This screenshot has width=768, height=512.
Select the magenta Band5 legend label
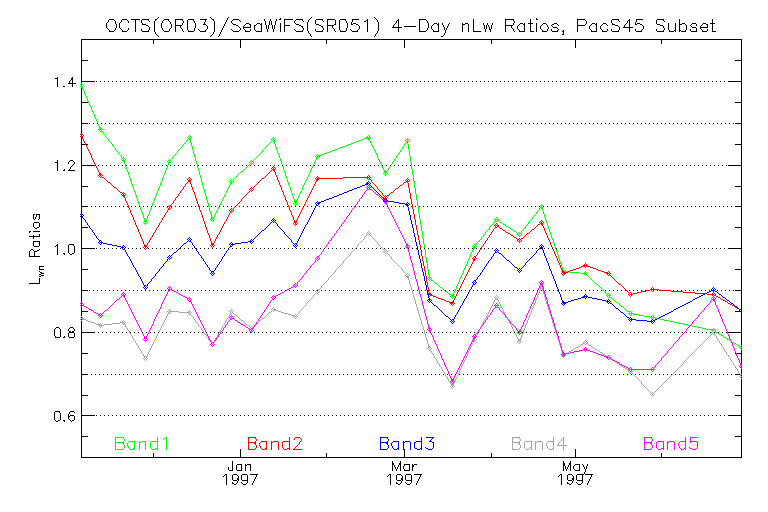671,444
